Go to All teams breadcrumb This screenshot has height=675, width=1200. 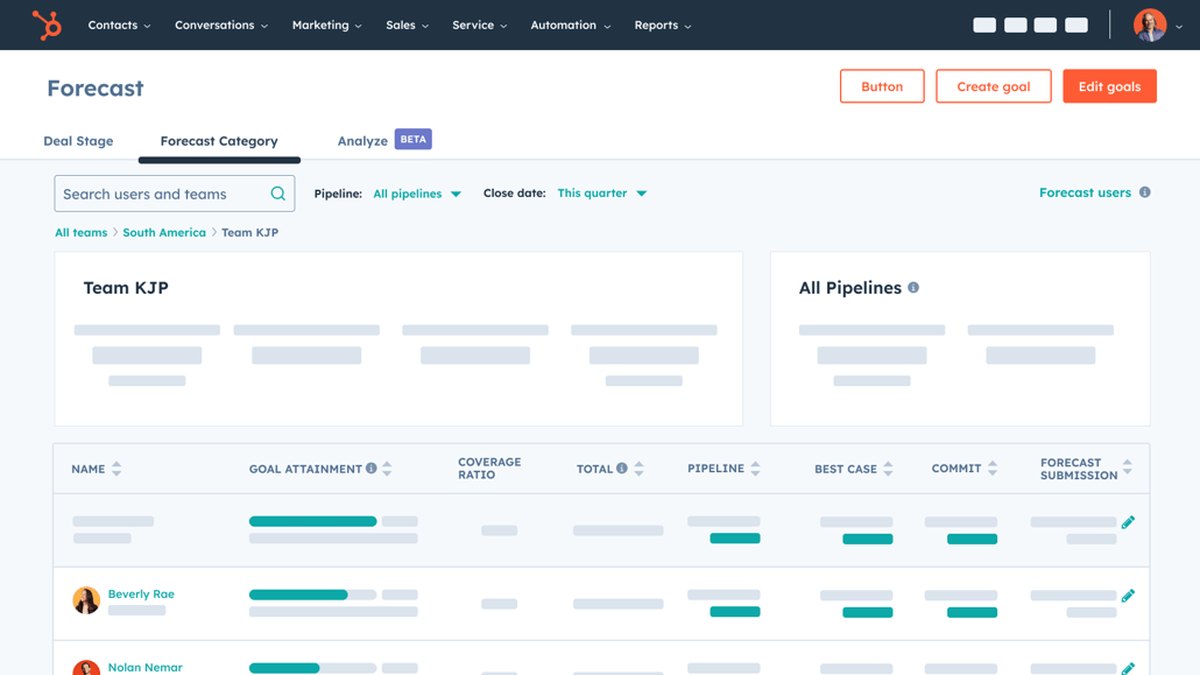click(x=81, y=232)
